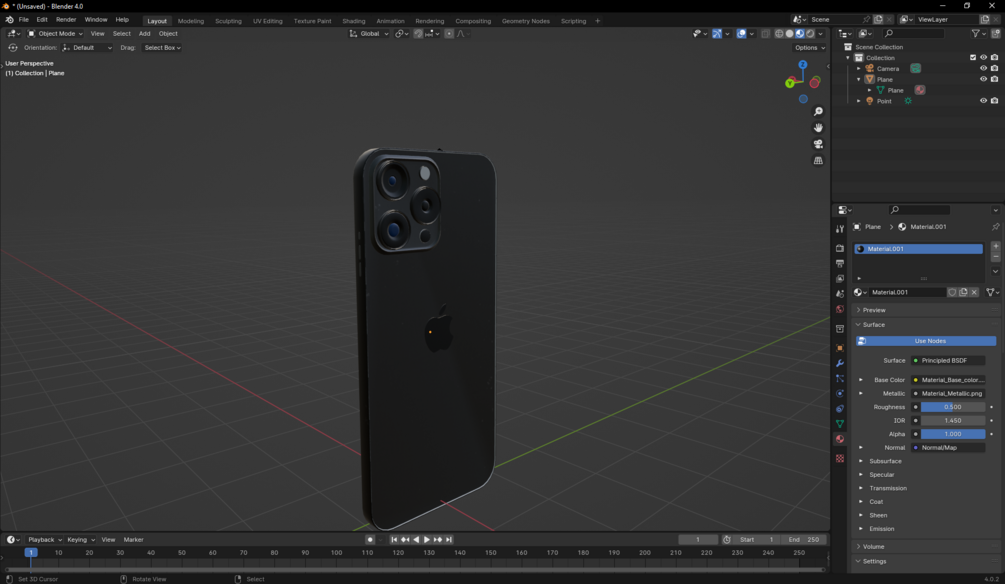Viewport: 1005px width, 584px height.
Task: Select Material.001 slot in list
Action: click(x=918, y=249)
